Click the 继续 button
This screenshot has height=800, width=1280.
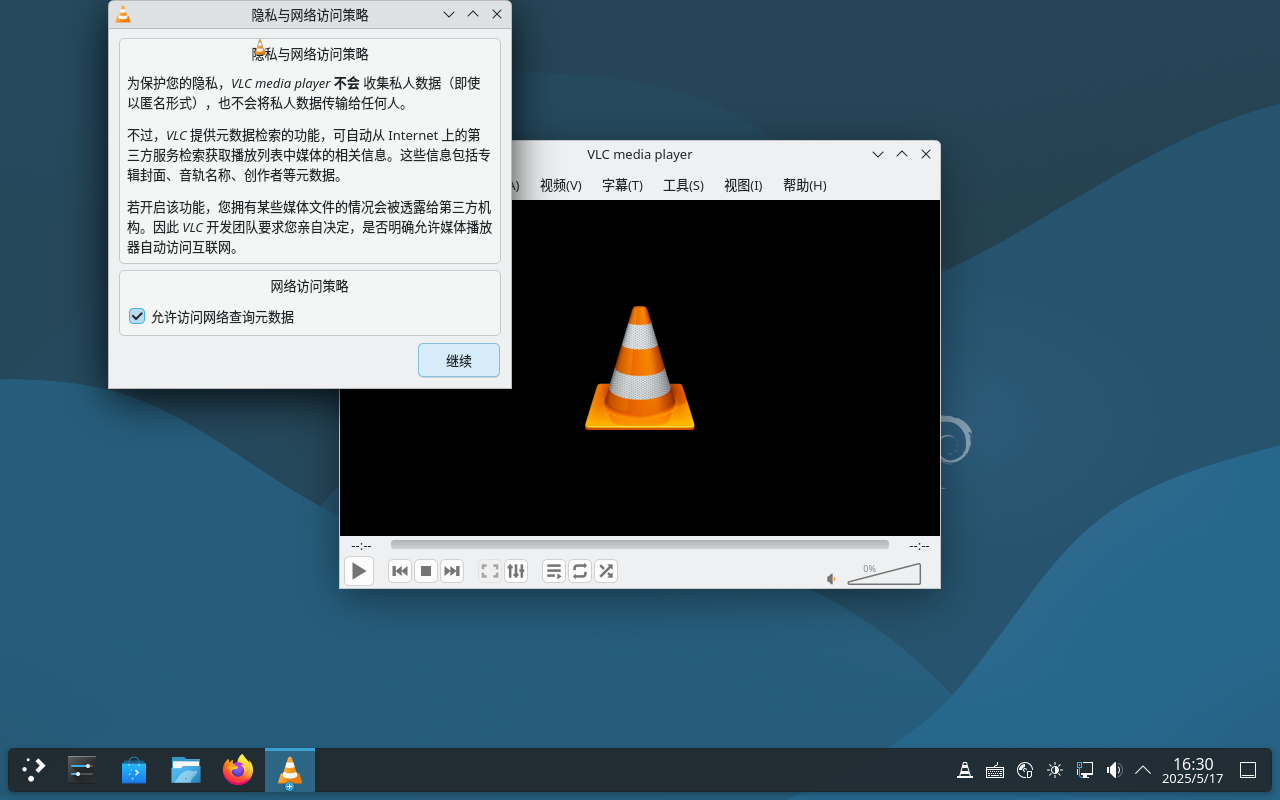[459, 360]
